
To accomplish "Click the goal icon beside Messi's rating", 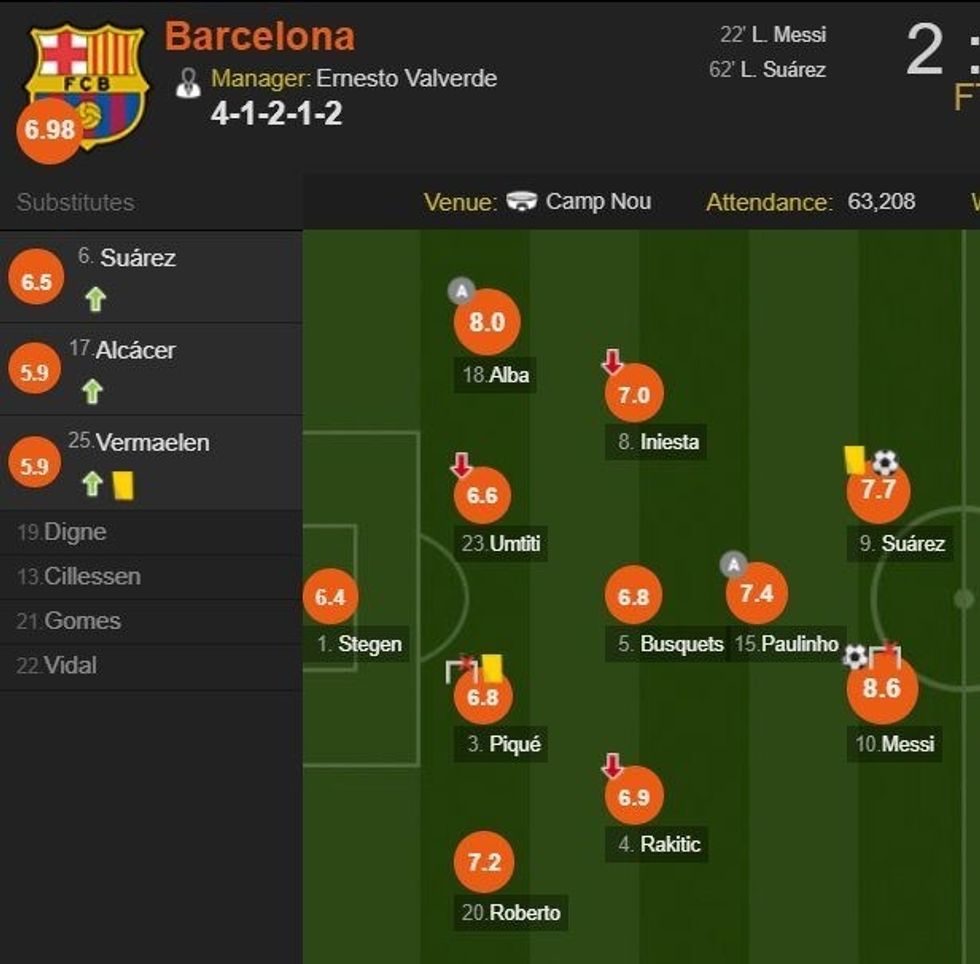I will pyautogui.click(x=856, y=656).
